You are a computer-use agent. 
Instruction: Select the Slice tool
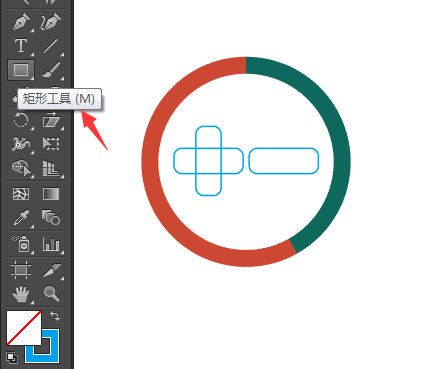coord(52,270)
